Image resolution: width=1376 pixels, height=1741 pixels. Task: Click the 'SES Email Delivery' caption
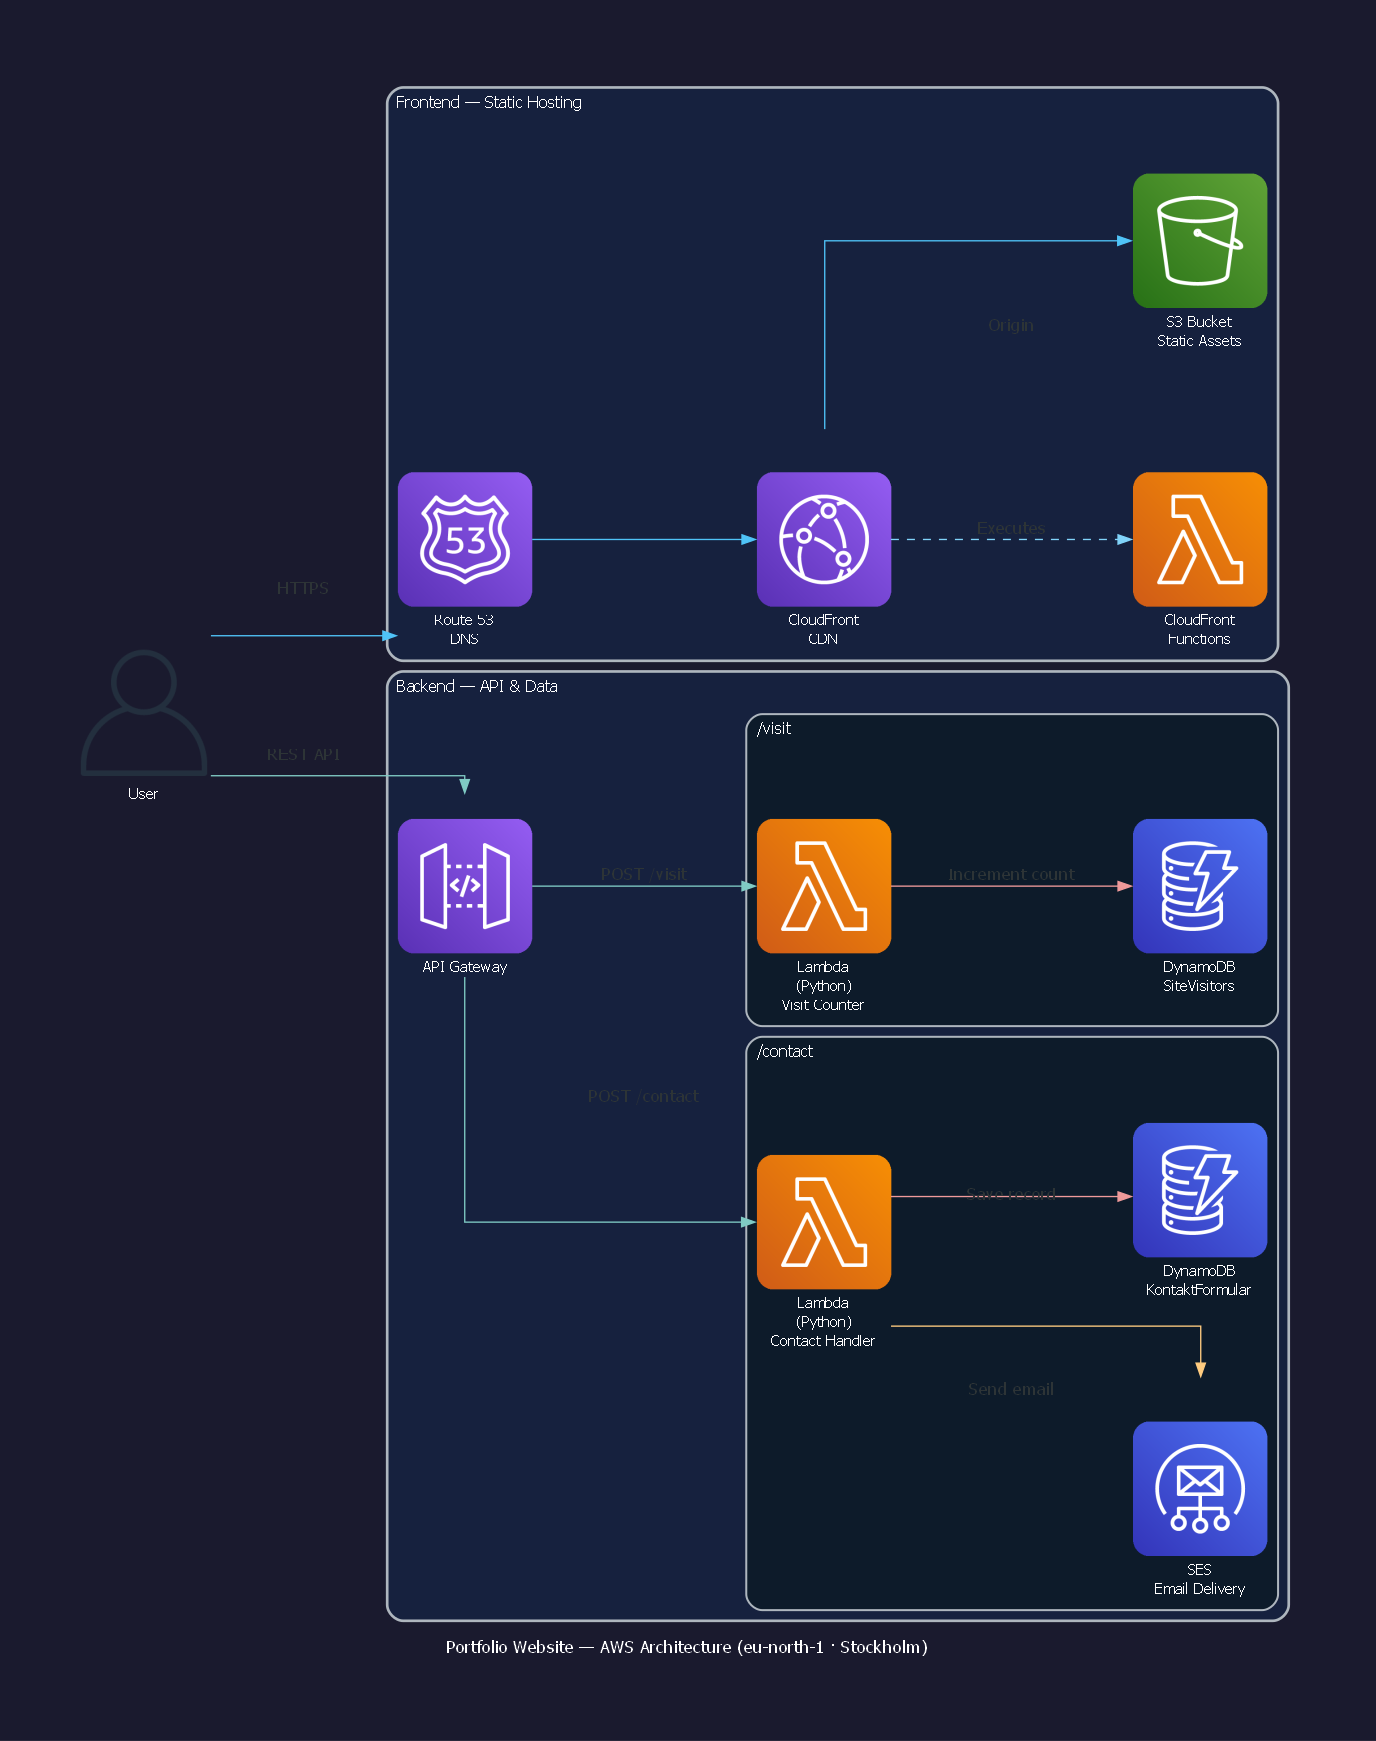click(1199, 1579)
